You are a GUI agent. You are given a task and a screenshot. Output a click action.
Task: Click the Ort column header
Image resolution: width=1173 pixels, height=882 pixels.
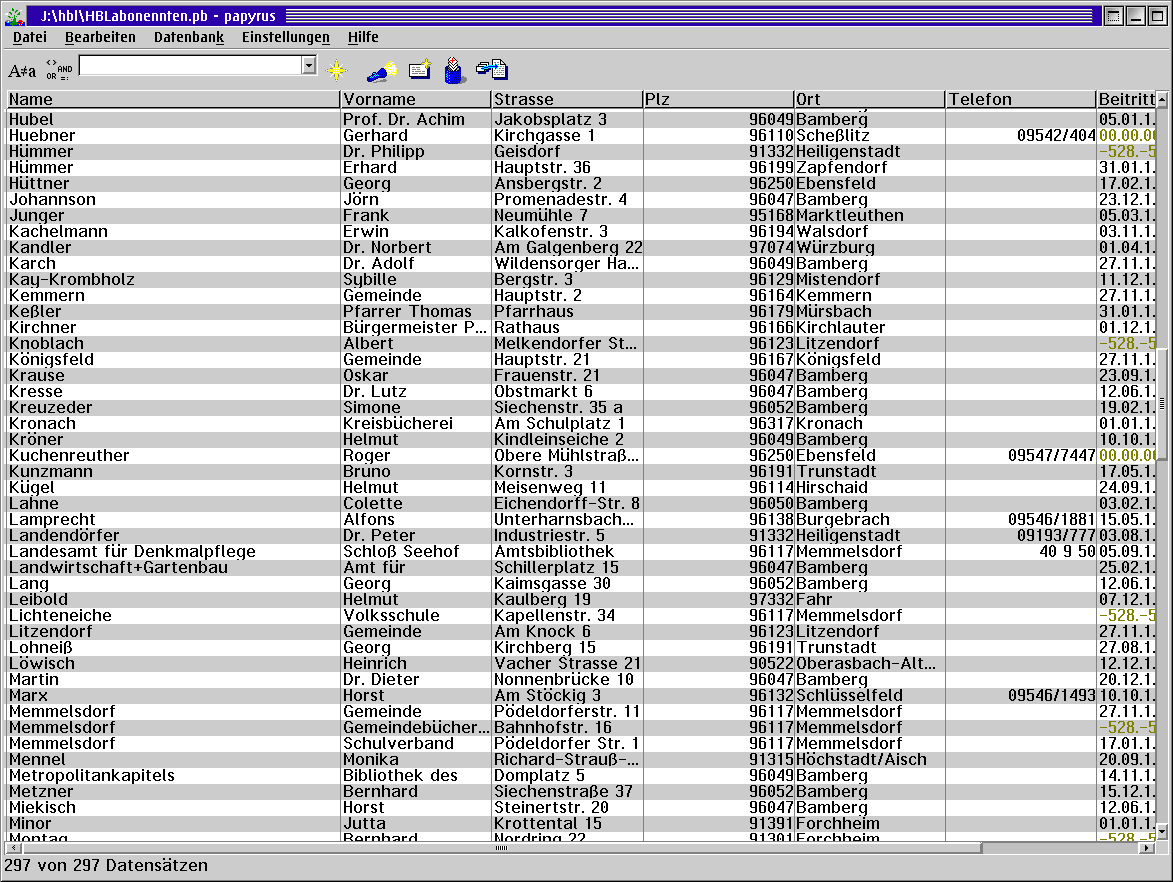pos(869,99)
